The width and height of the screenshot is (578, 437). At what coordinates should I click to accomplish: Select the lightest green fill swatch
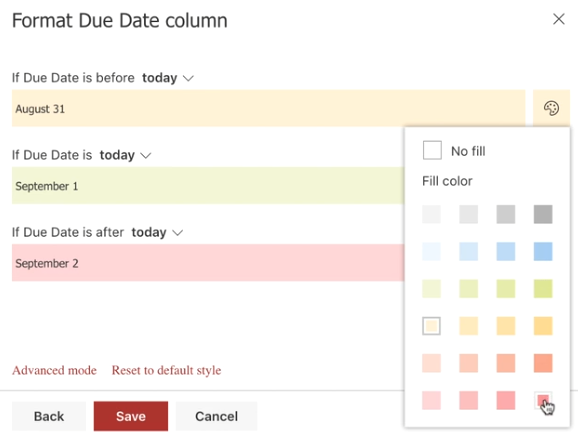431,289
